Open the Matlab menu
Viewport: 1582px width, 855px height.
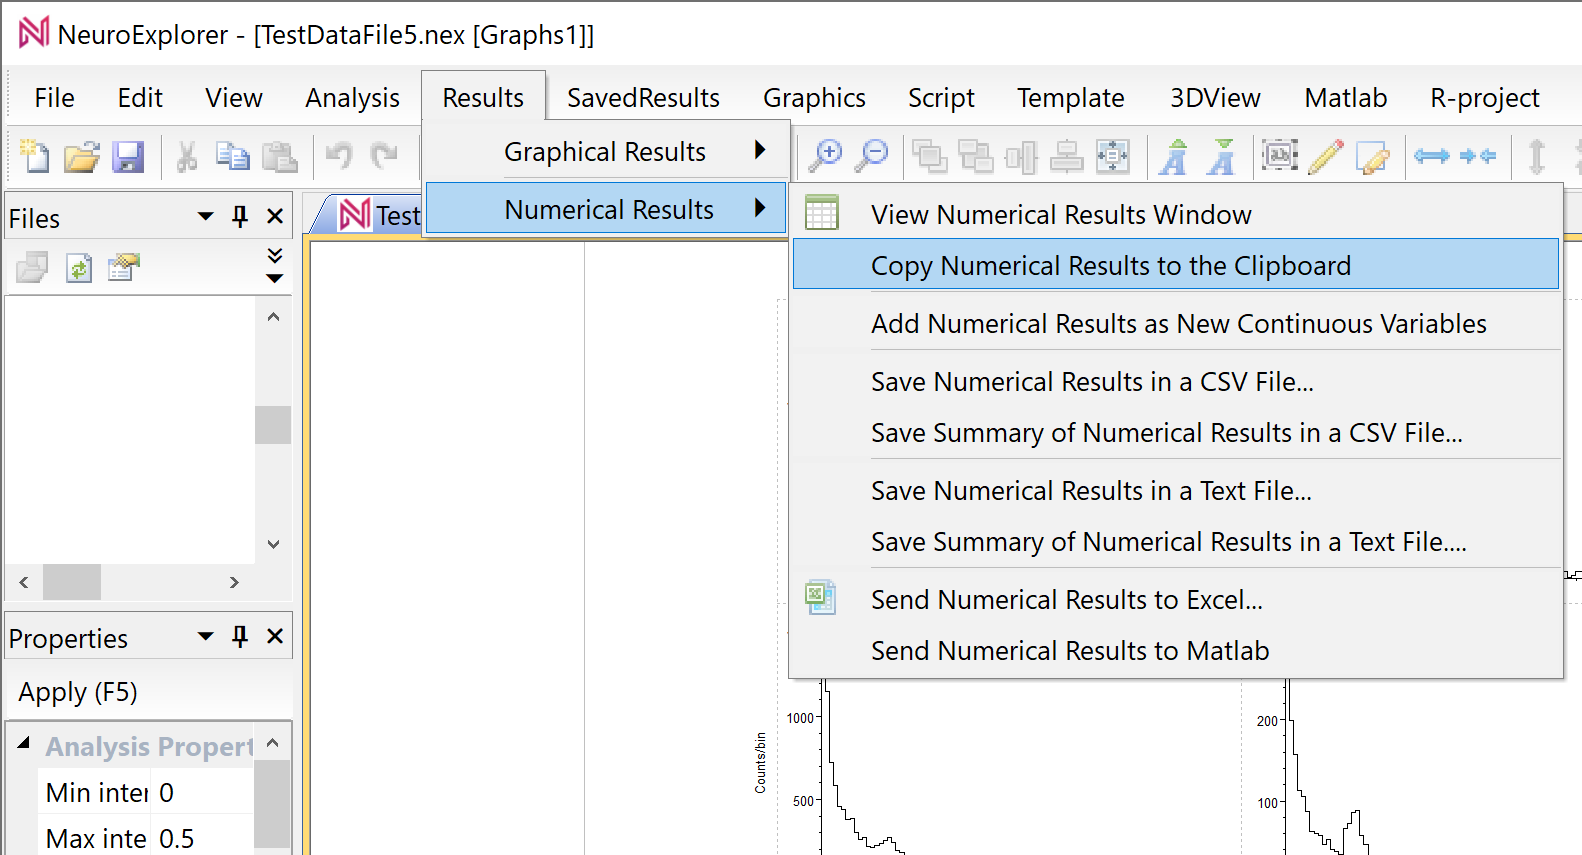click(1345, 98)
